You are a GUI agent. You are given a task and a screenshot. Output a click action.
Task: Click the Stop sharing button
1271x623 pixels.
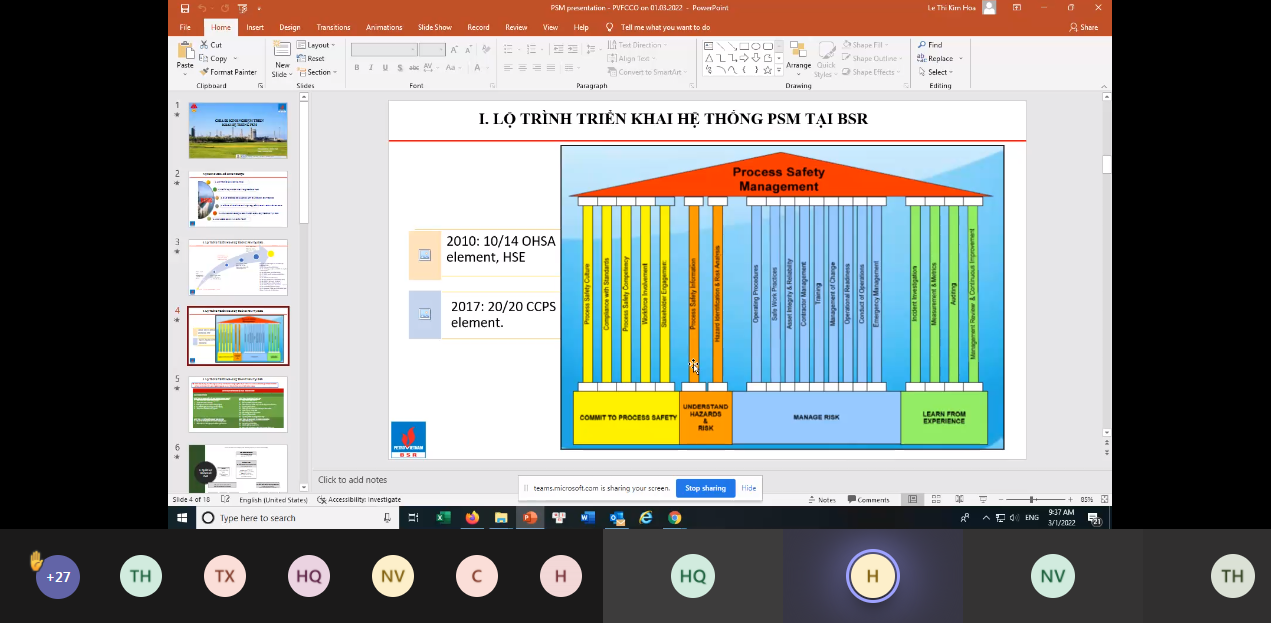(x=705, y=488)
